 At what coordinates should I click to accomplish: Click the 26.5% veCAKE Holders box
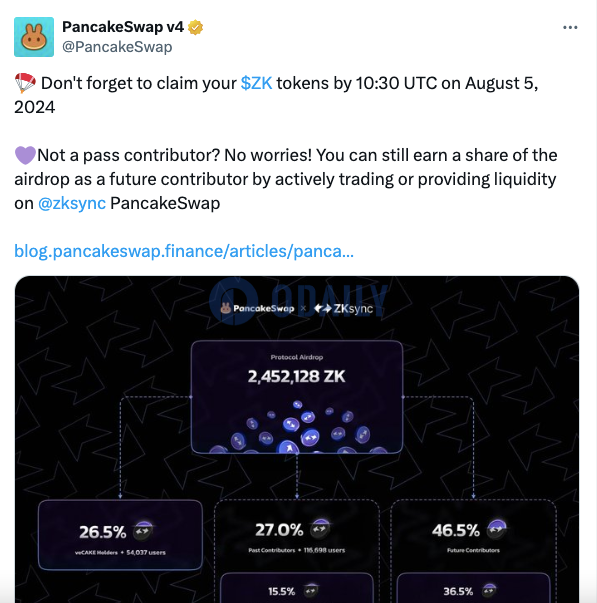(120, 535)
